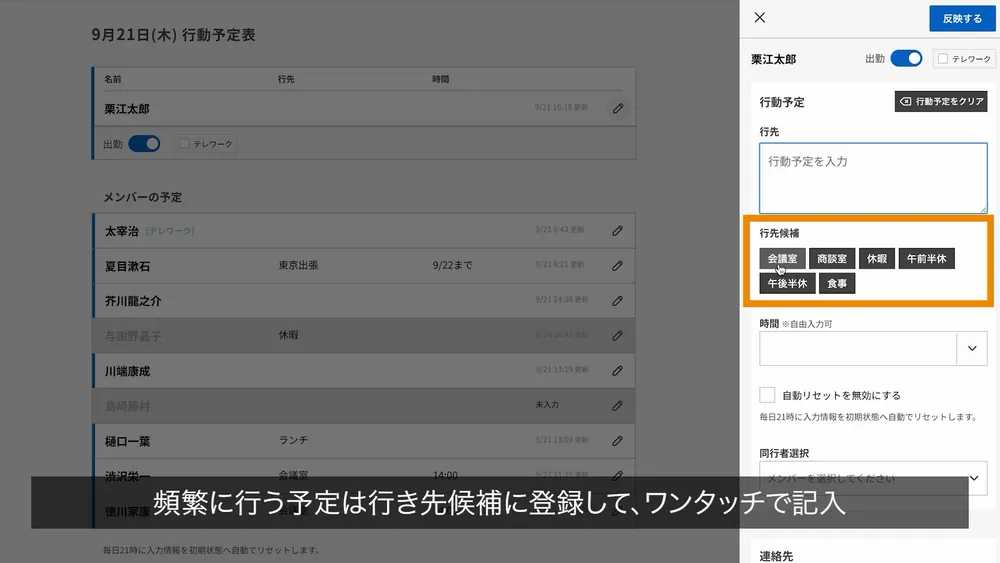The image size is (1000, 563).
Task: Open edit for 芥川龍之介 row
Action: [618, 301]
